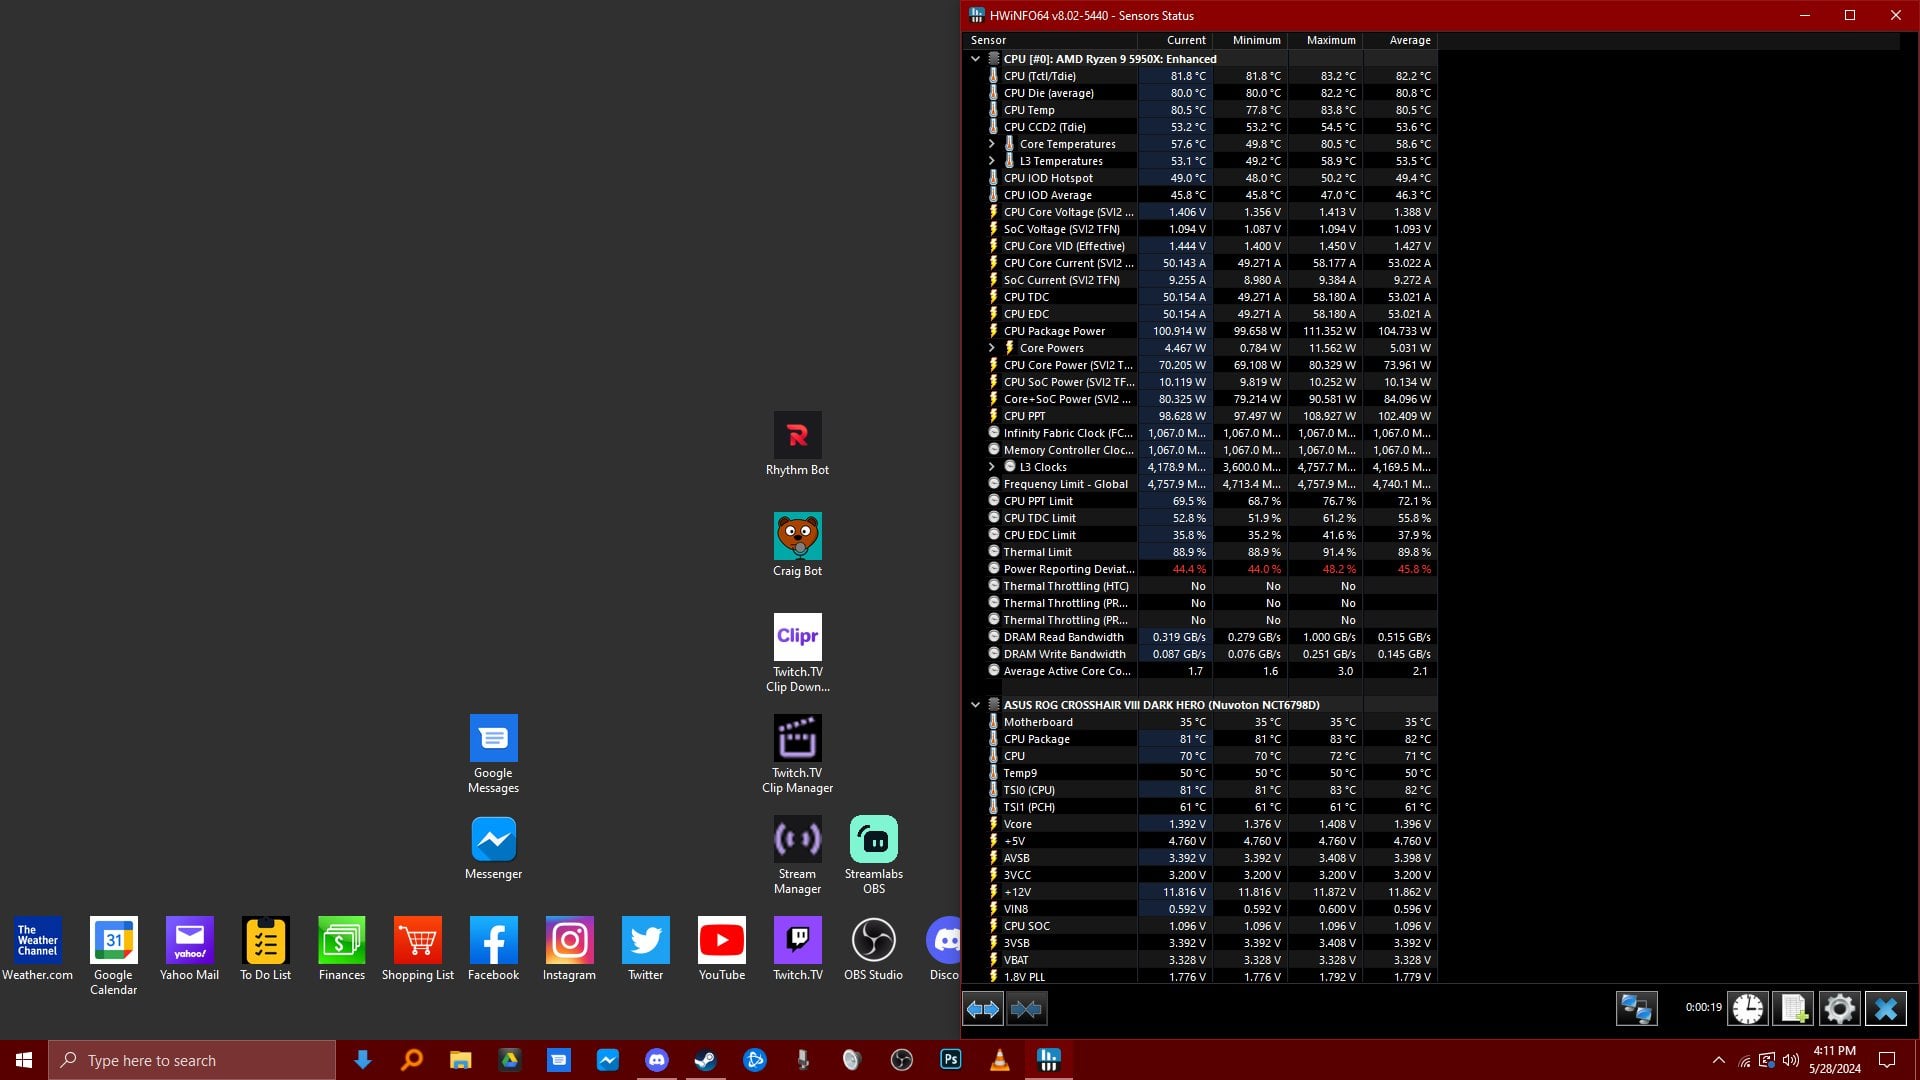Open the Twitch.TV desktop shortcut
This screenshot has width=1920, height=1080.
coord(797,949)
